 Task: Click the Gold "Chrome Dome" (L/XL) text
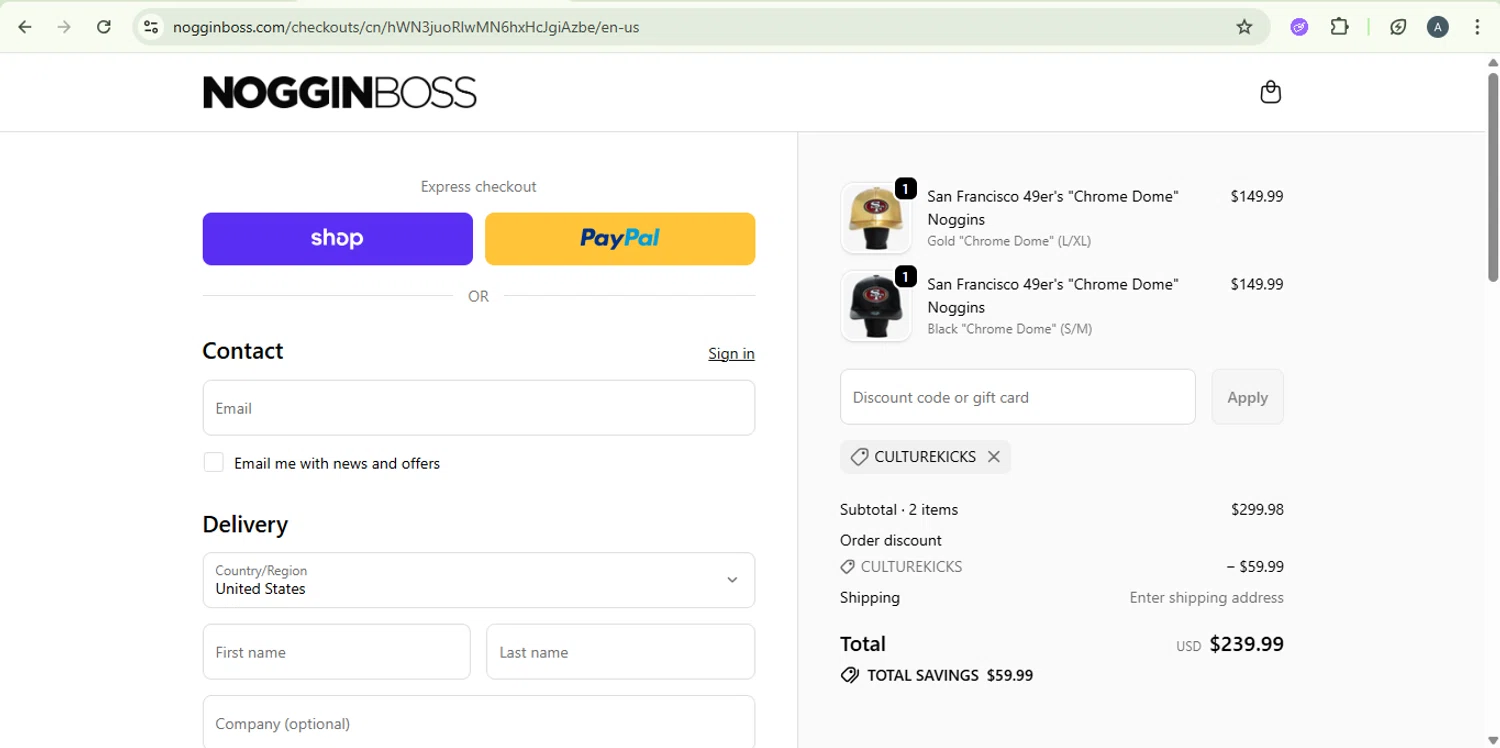(1009, 241)
